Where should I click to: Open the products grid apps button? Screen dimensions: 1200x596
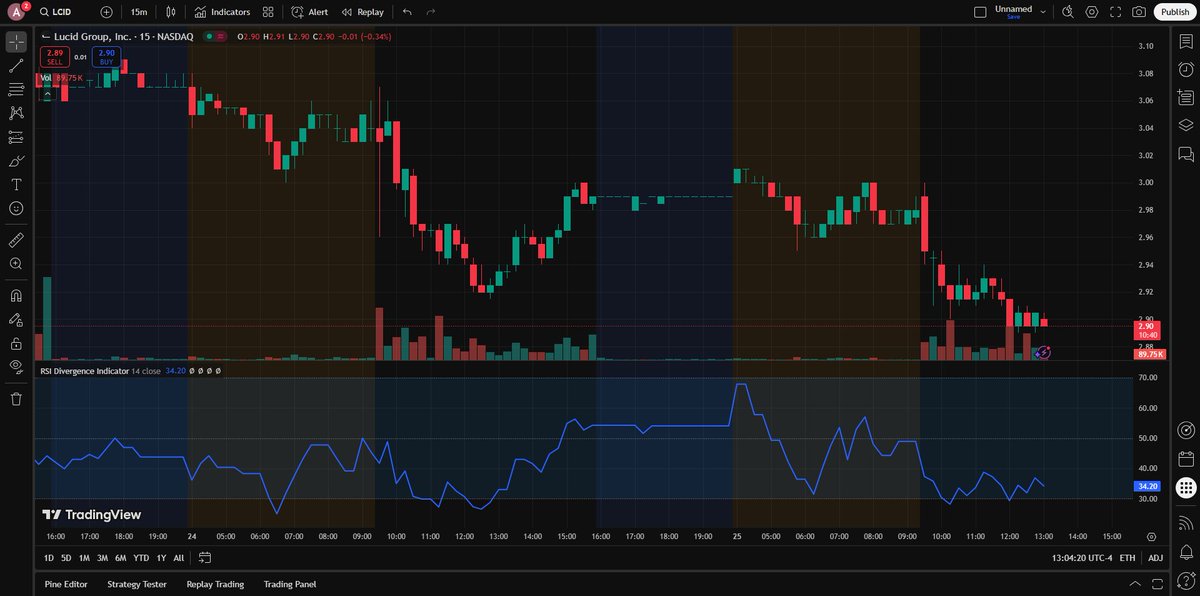[x=1186, y=488]
